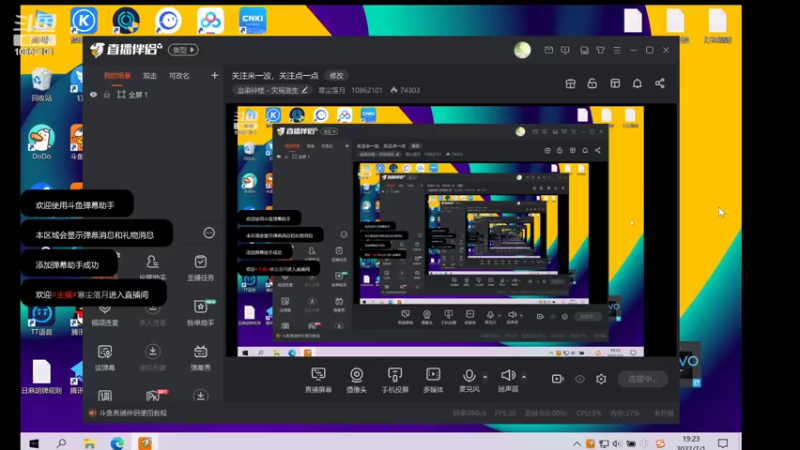Open the PK tool with GIFT badge
This screenshot has width=800, height=450.
pos(154,395)
